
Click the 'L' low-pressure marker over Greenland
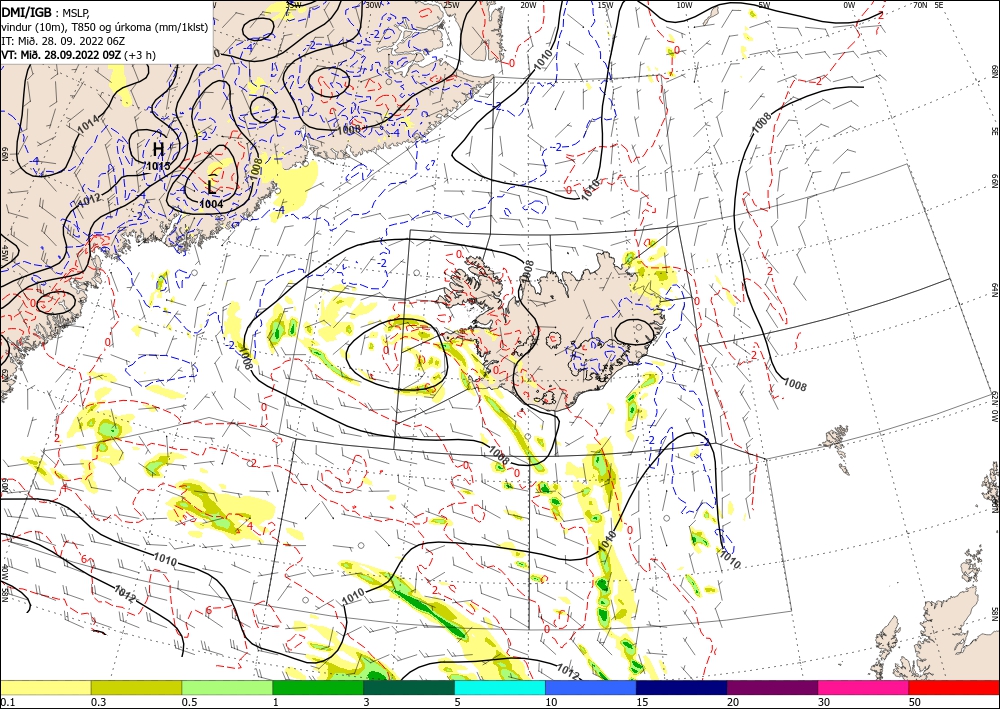(212, 187)
